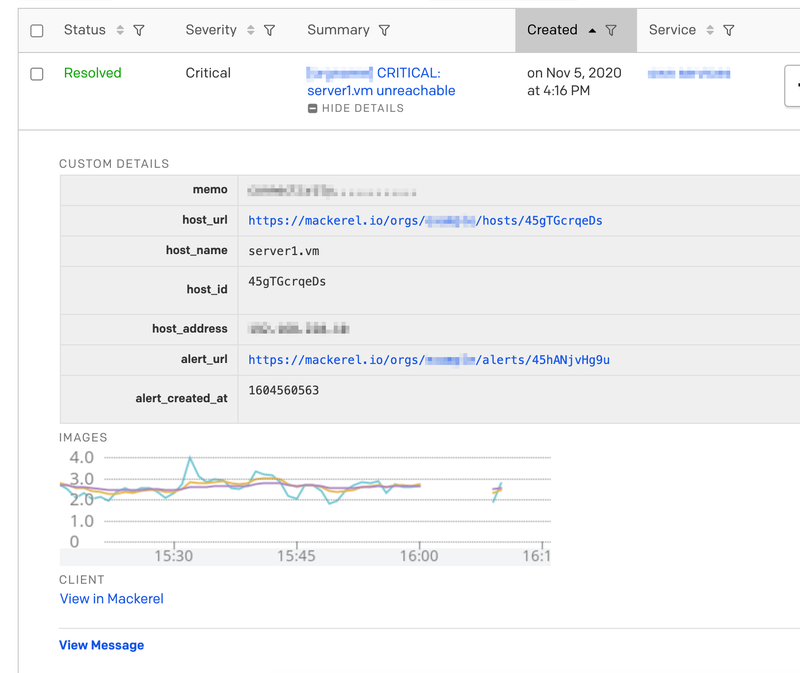The height and width of the screenshot is (673, 800).
Task: Click the Created column header label
Action: tap(552, 30)
